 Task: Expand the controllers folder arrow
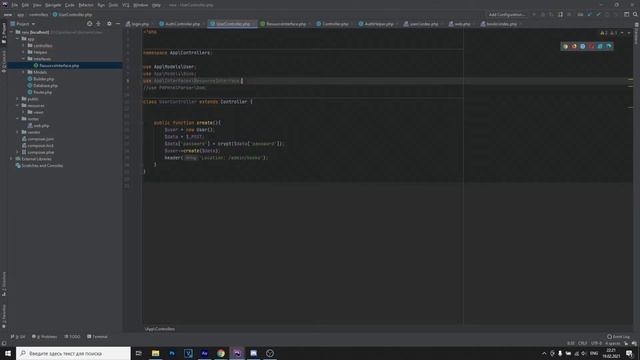coord(23,45)
